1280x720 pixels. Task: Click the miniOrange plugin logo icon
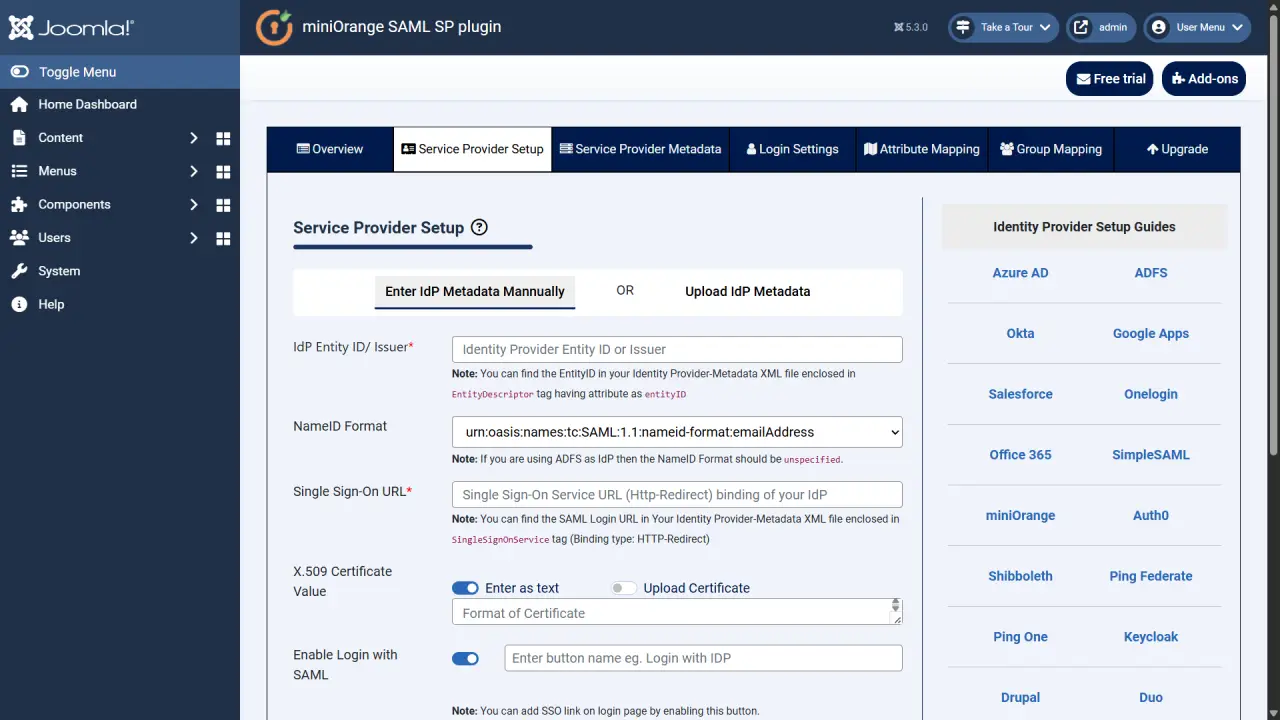(x=274, y=28)
